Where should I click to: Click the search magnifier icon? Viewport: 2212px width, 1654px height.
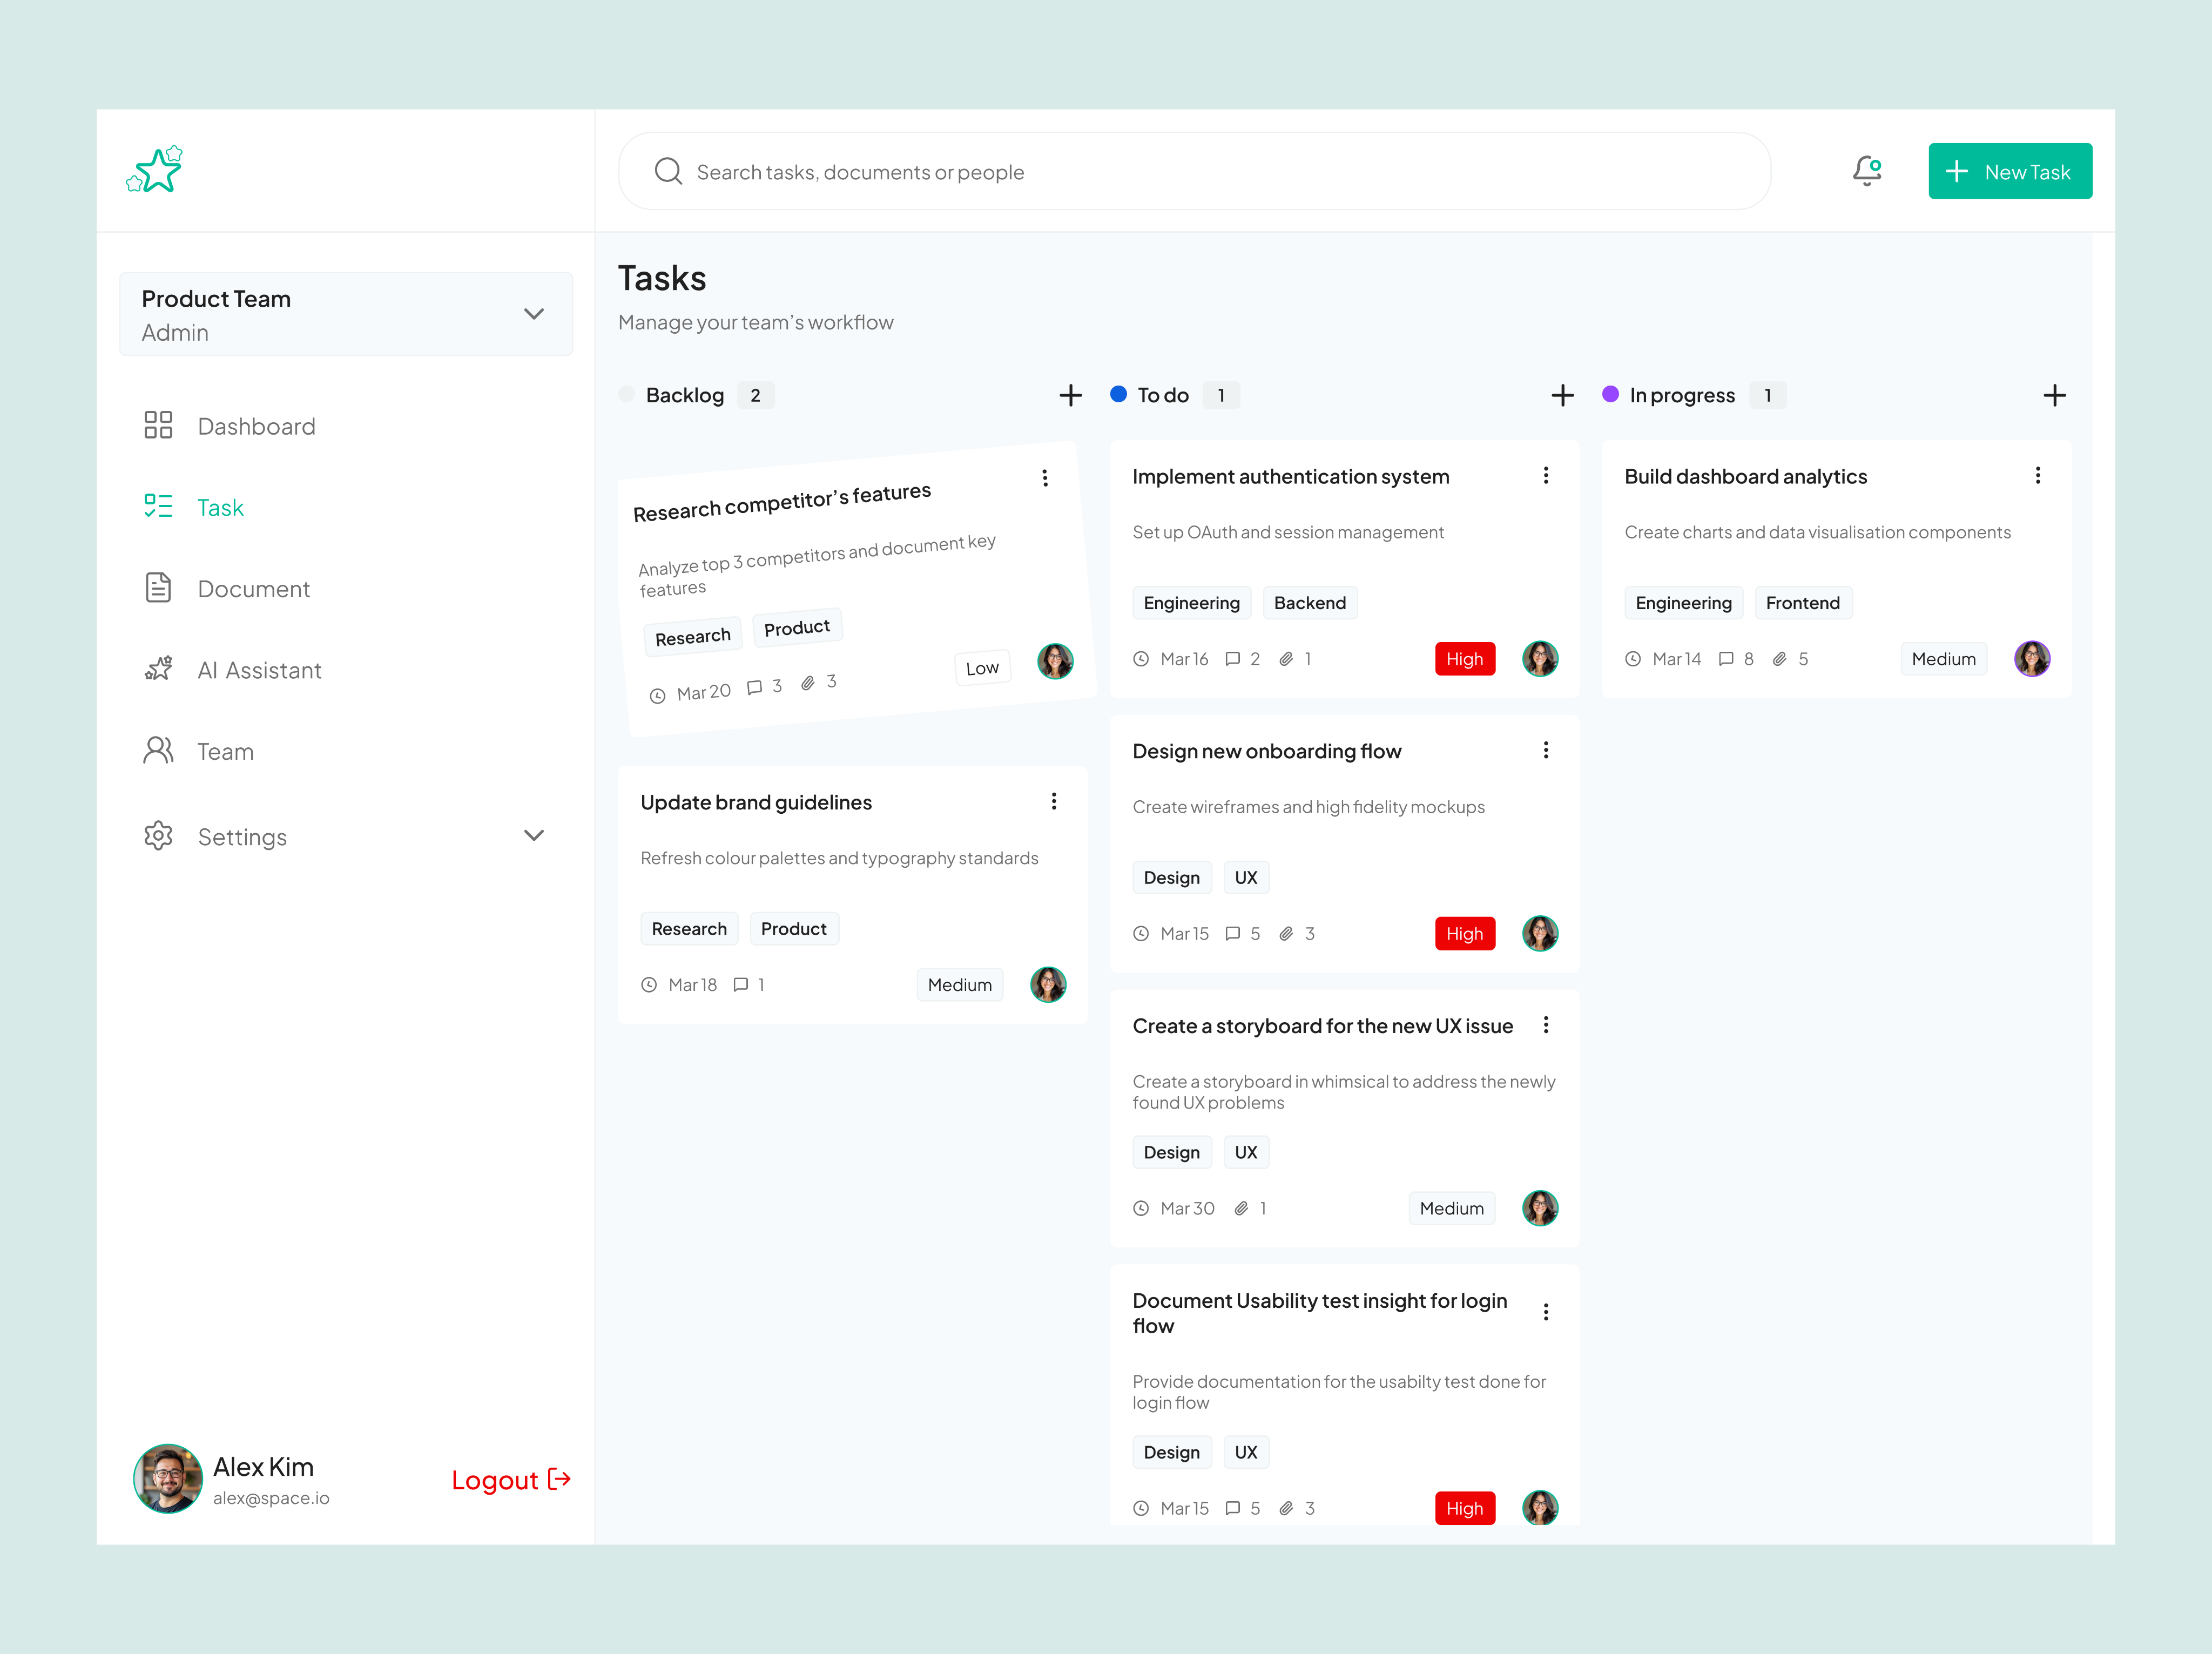(668, 171)
